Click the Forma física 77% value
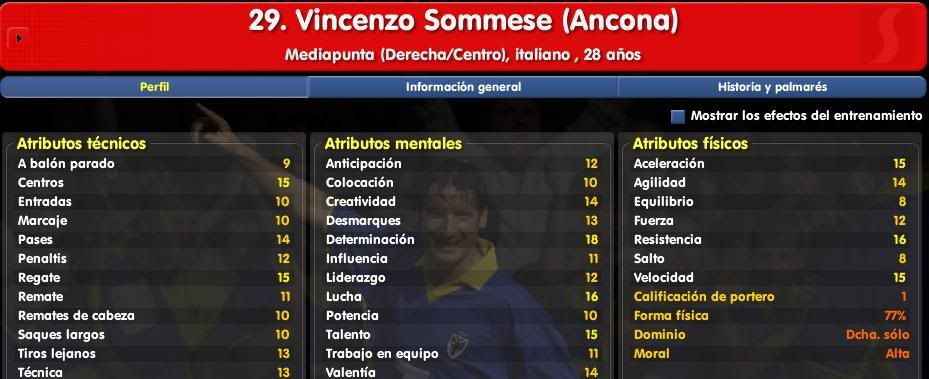This screenshot has height=379, width=929. coord(892,316)
